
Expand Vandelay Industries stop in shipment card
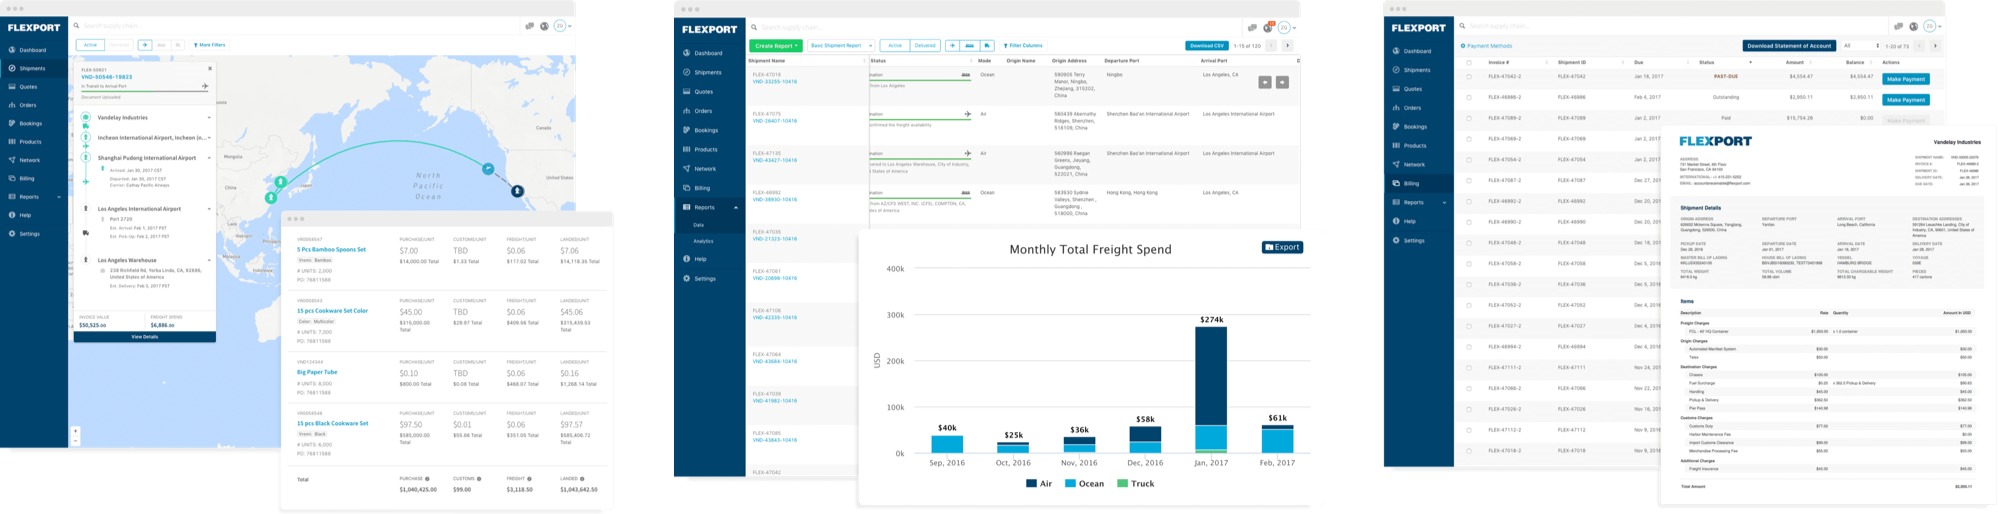click(209, 117)
